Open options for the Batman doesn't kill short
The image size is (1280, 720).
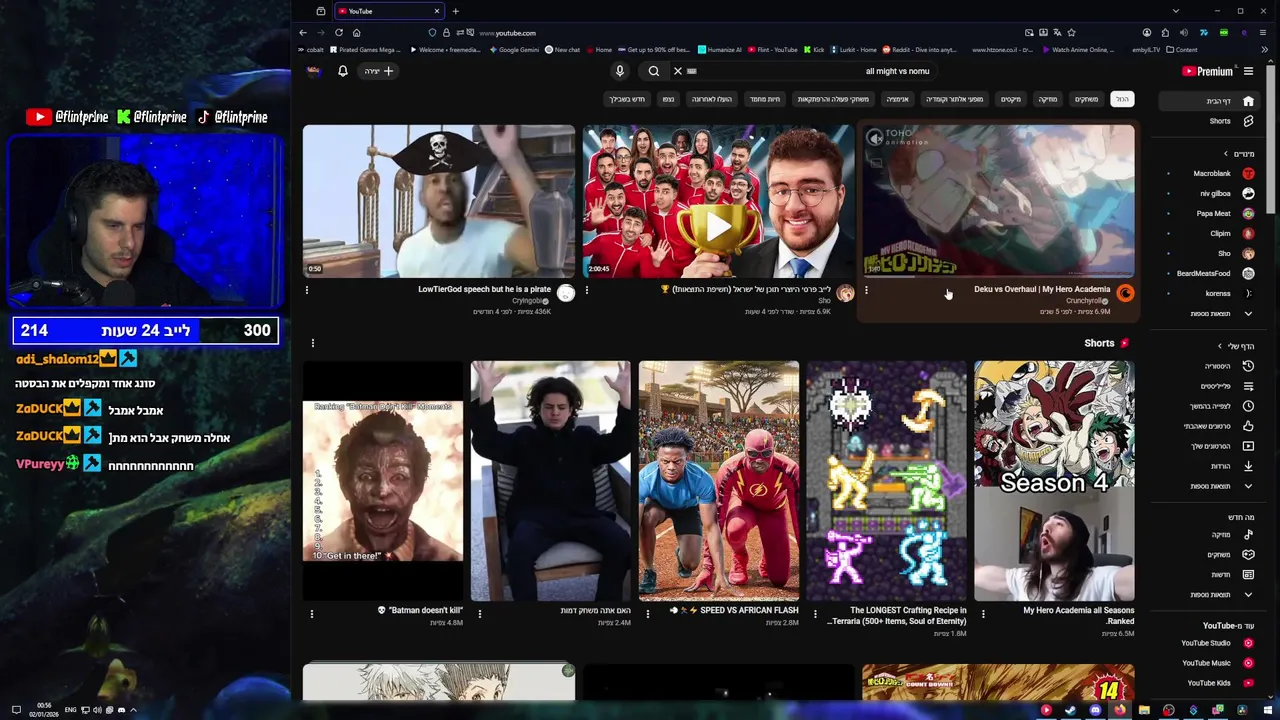(311, 614)
